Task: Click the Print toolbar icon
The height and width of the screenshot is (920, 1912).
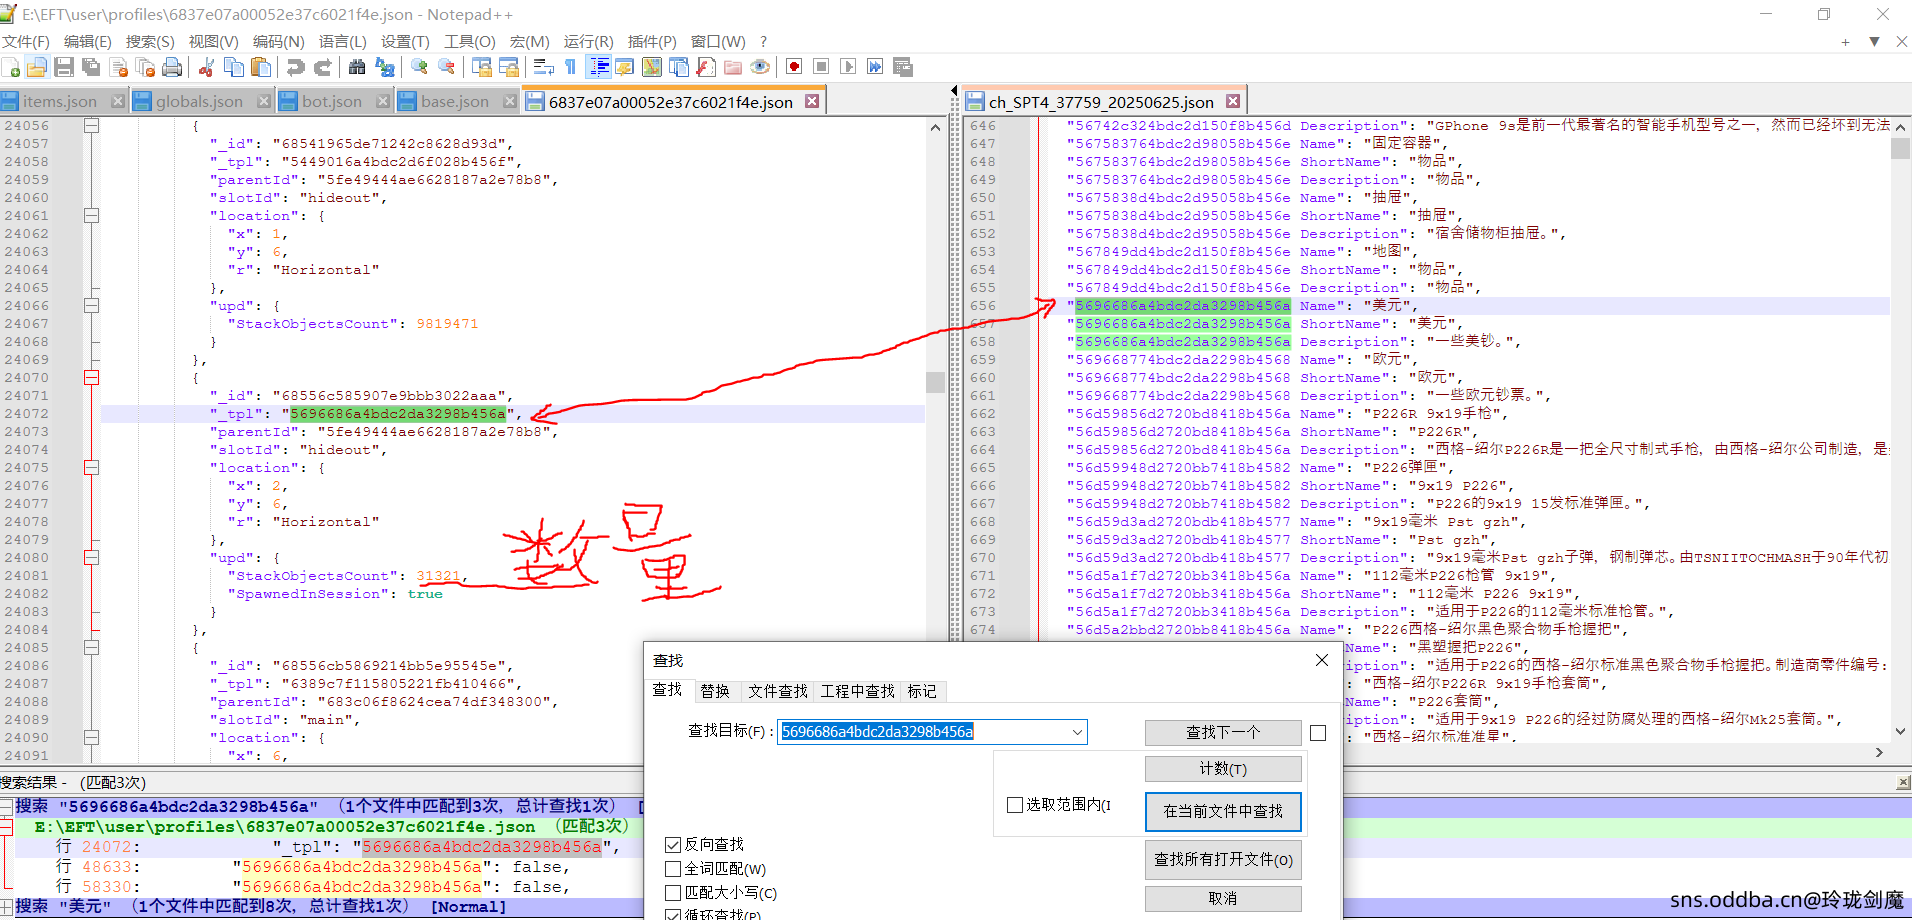Action: click(x=172, y=67)
